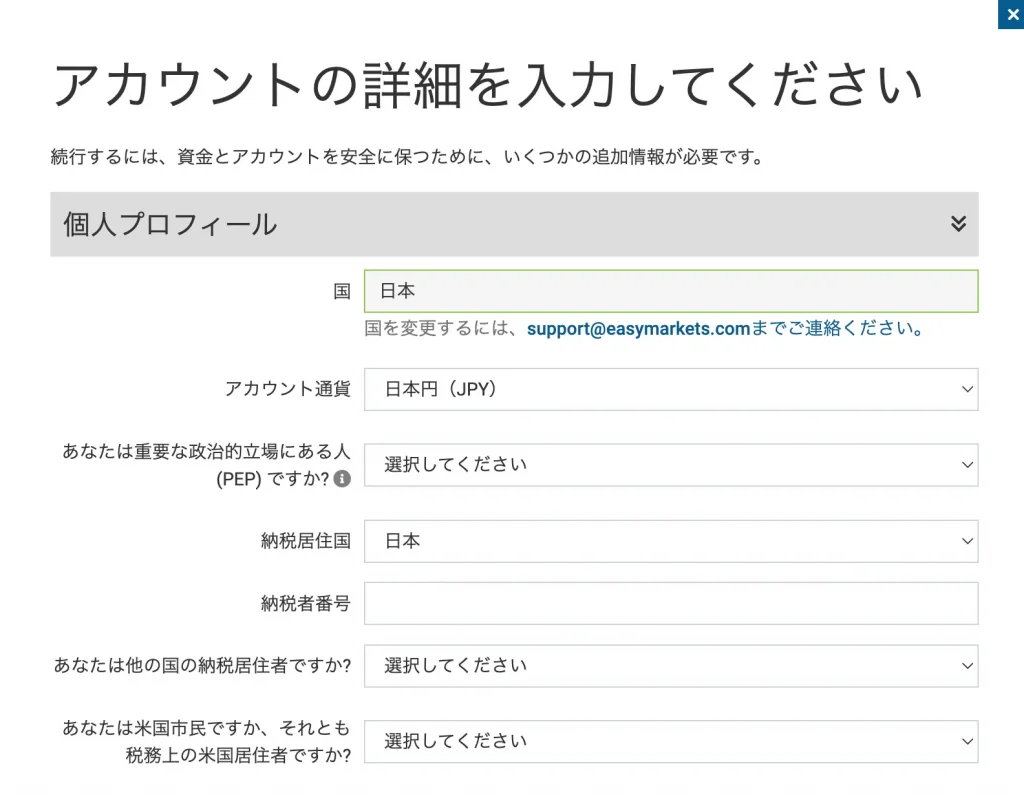Click the 国 label
The width and height of the screenshot is (1024, 795).
pyautogui.click(x=342, y=291)
